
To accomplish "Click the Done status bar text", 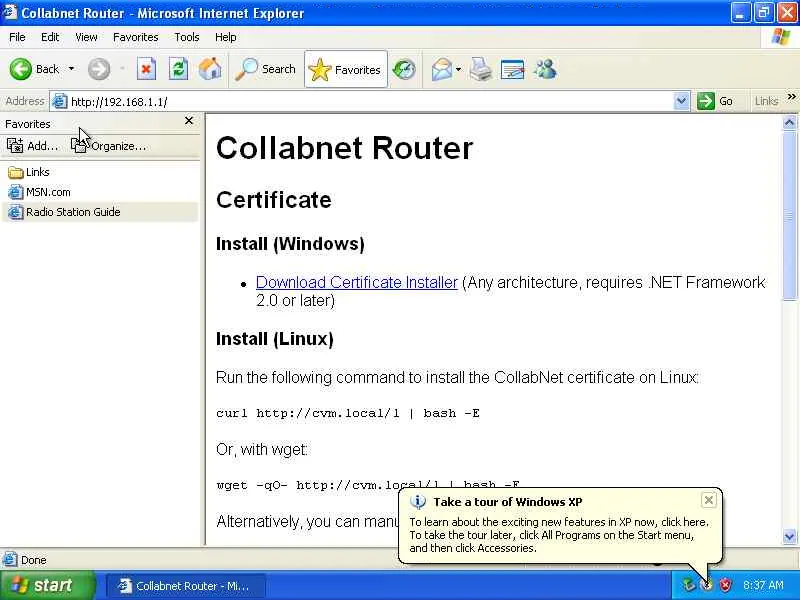I will tap(34, 560).
